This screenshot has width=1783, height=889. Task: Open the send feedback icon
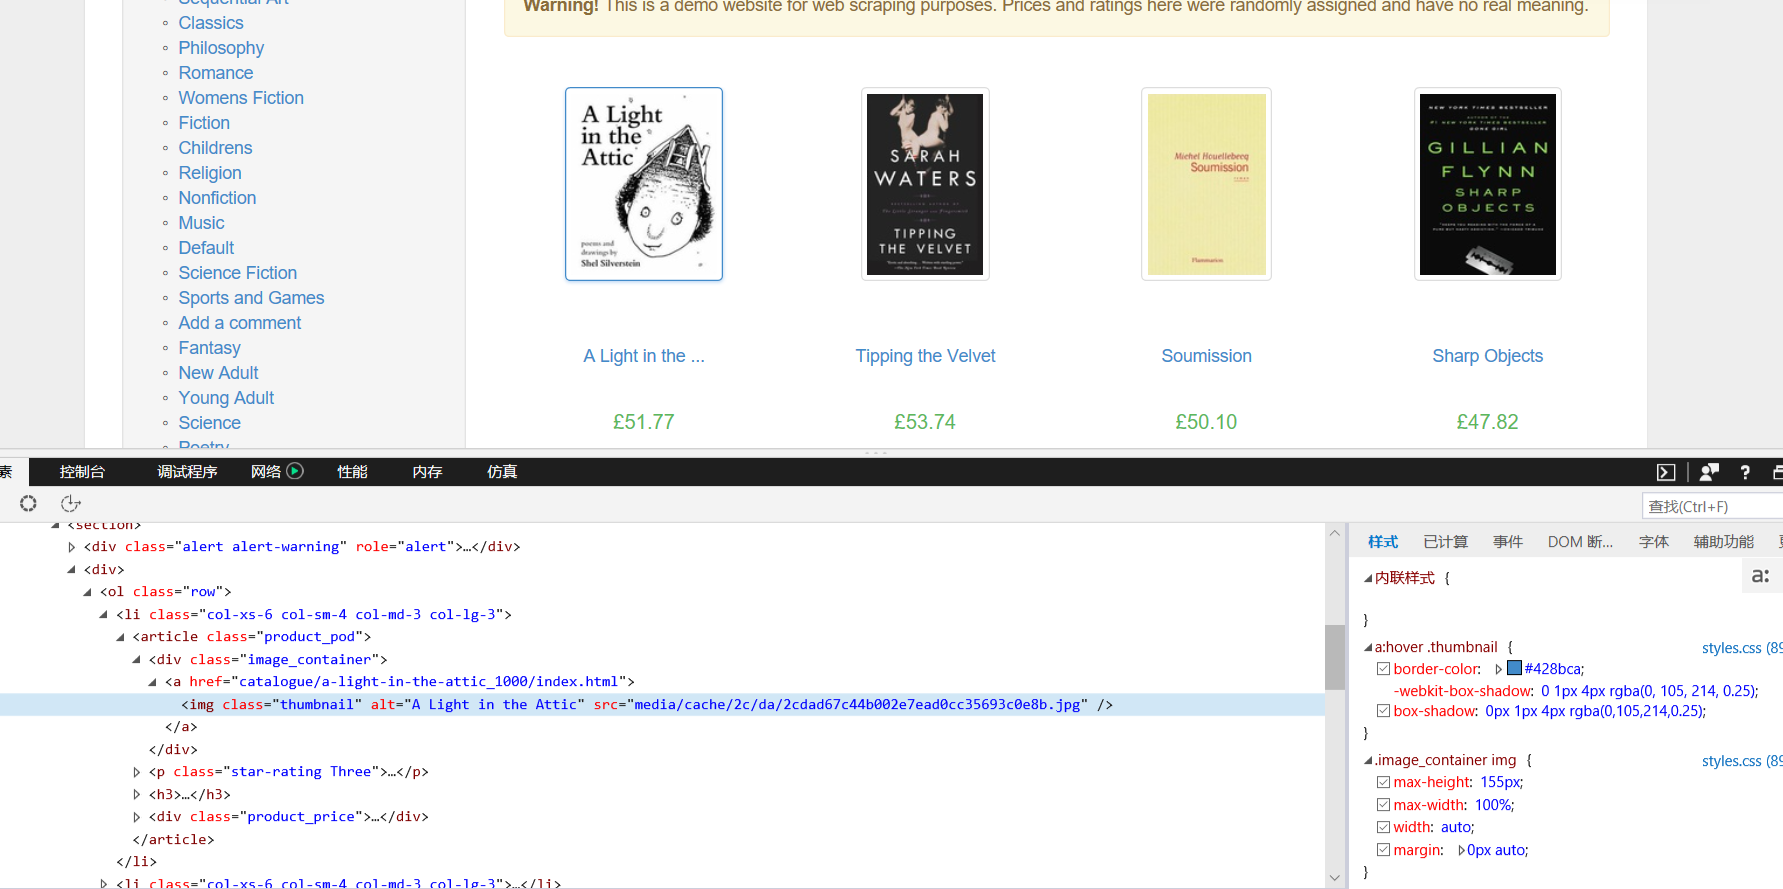(x=1709, y=472)
